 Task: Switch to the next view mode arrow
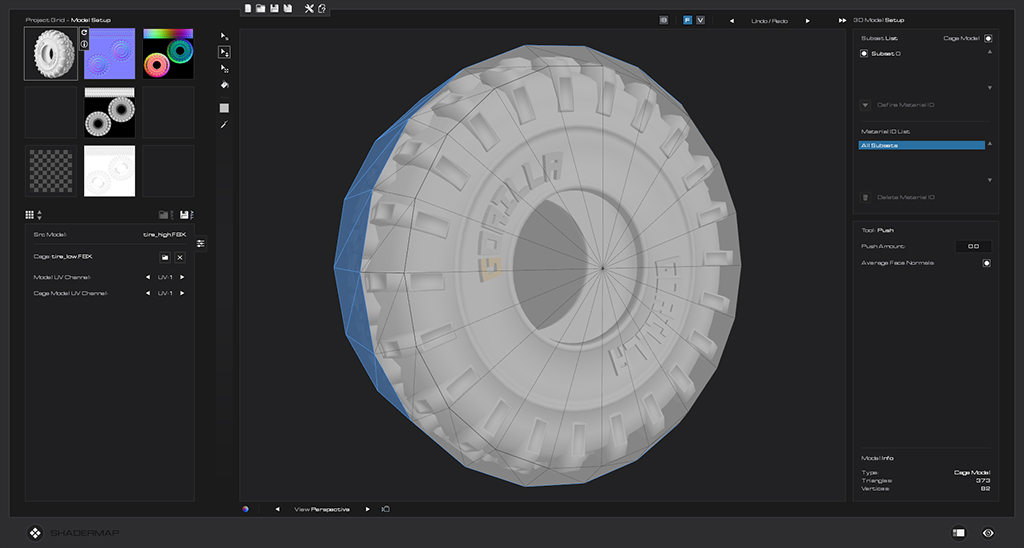(x=367, y=509)
